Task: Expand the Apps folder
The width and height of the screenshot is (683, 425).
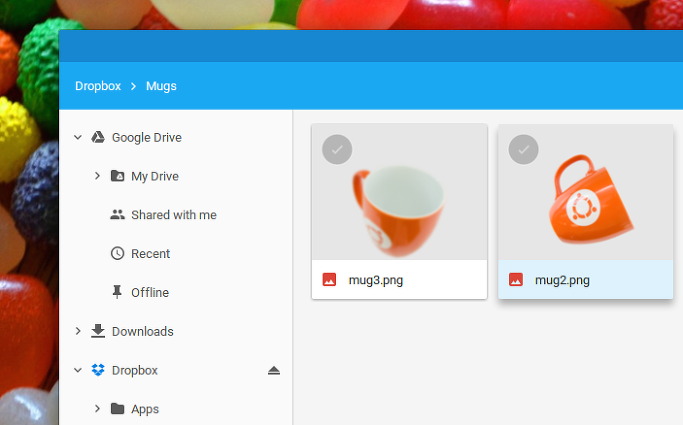Action: coord(97,409)
